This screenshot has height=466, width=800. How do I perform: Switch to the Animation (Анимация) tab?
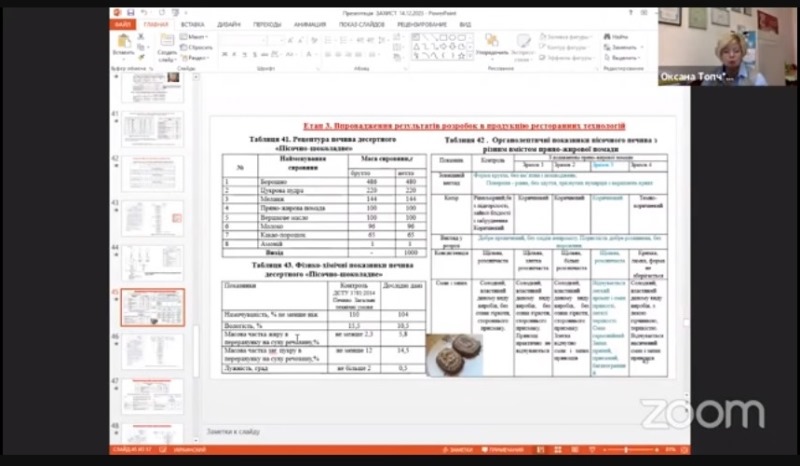pos(307,23)
